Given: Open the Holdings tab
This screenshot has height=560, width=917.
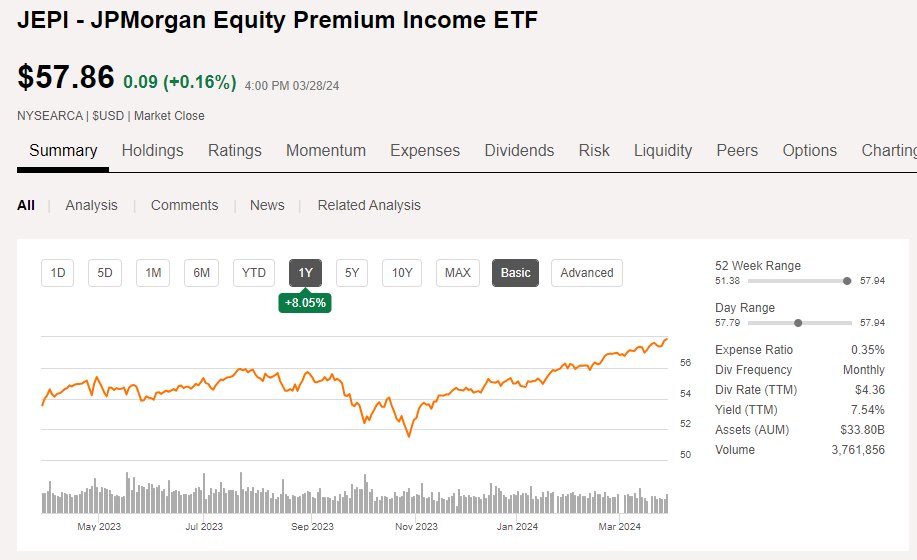Looking at the screenshot, I should pyautogui.click(x=152, y=151).
